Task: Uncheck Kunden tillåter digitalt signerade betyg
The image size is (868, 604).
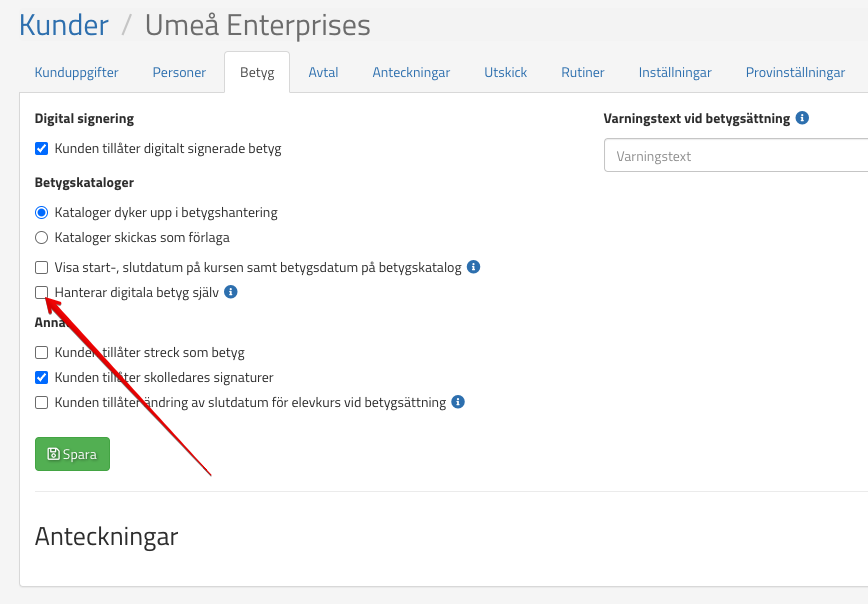Action: pyautogui.click(x=41, y=149)
